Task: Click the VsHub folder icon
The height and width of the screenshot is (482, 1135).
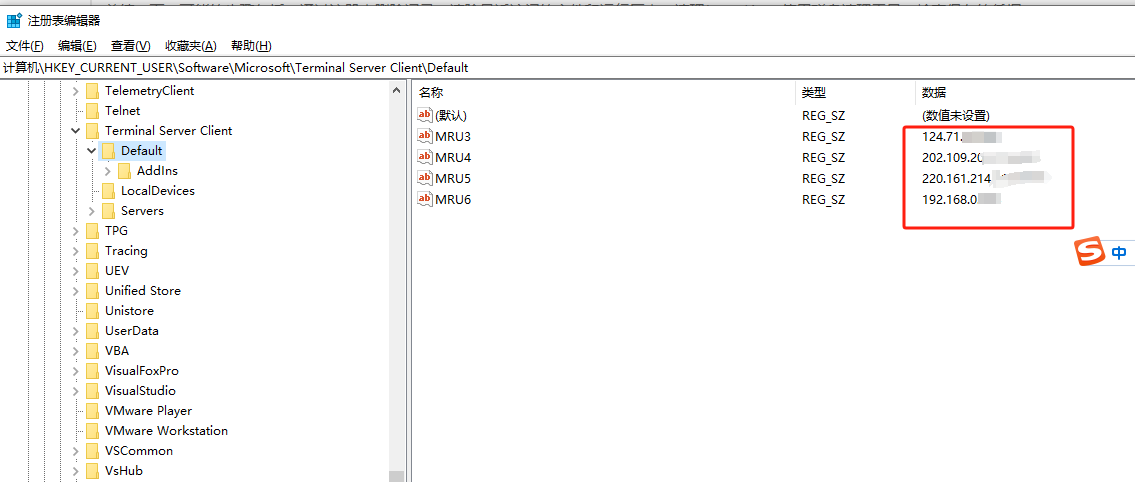Action: coord(92,471)
